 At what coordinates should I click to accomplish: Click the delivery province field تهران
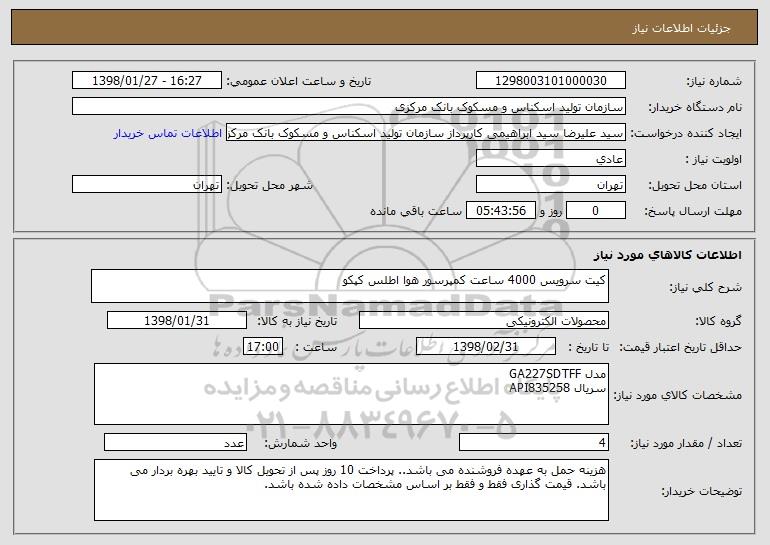[x=550, y=185]
